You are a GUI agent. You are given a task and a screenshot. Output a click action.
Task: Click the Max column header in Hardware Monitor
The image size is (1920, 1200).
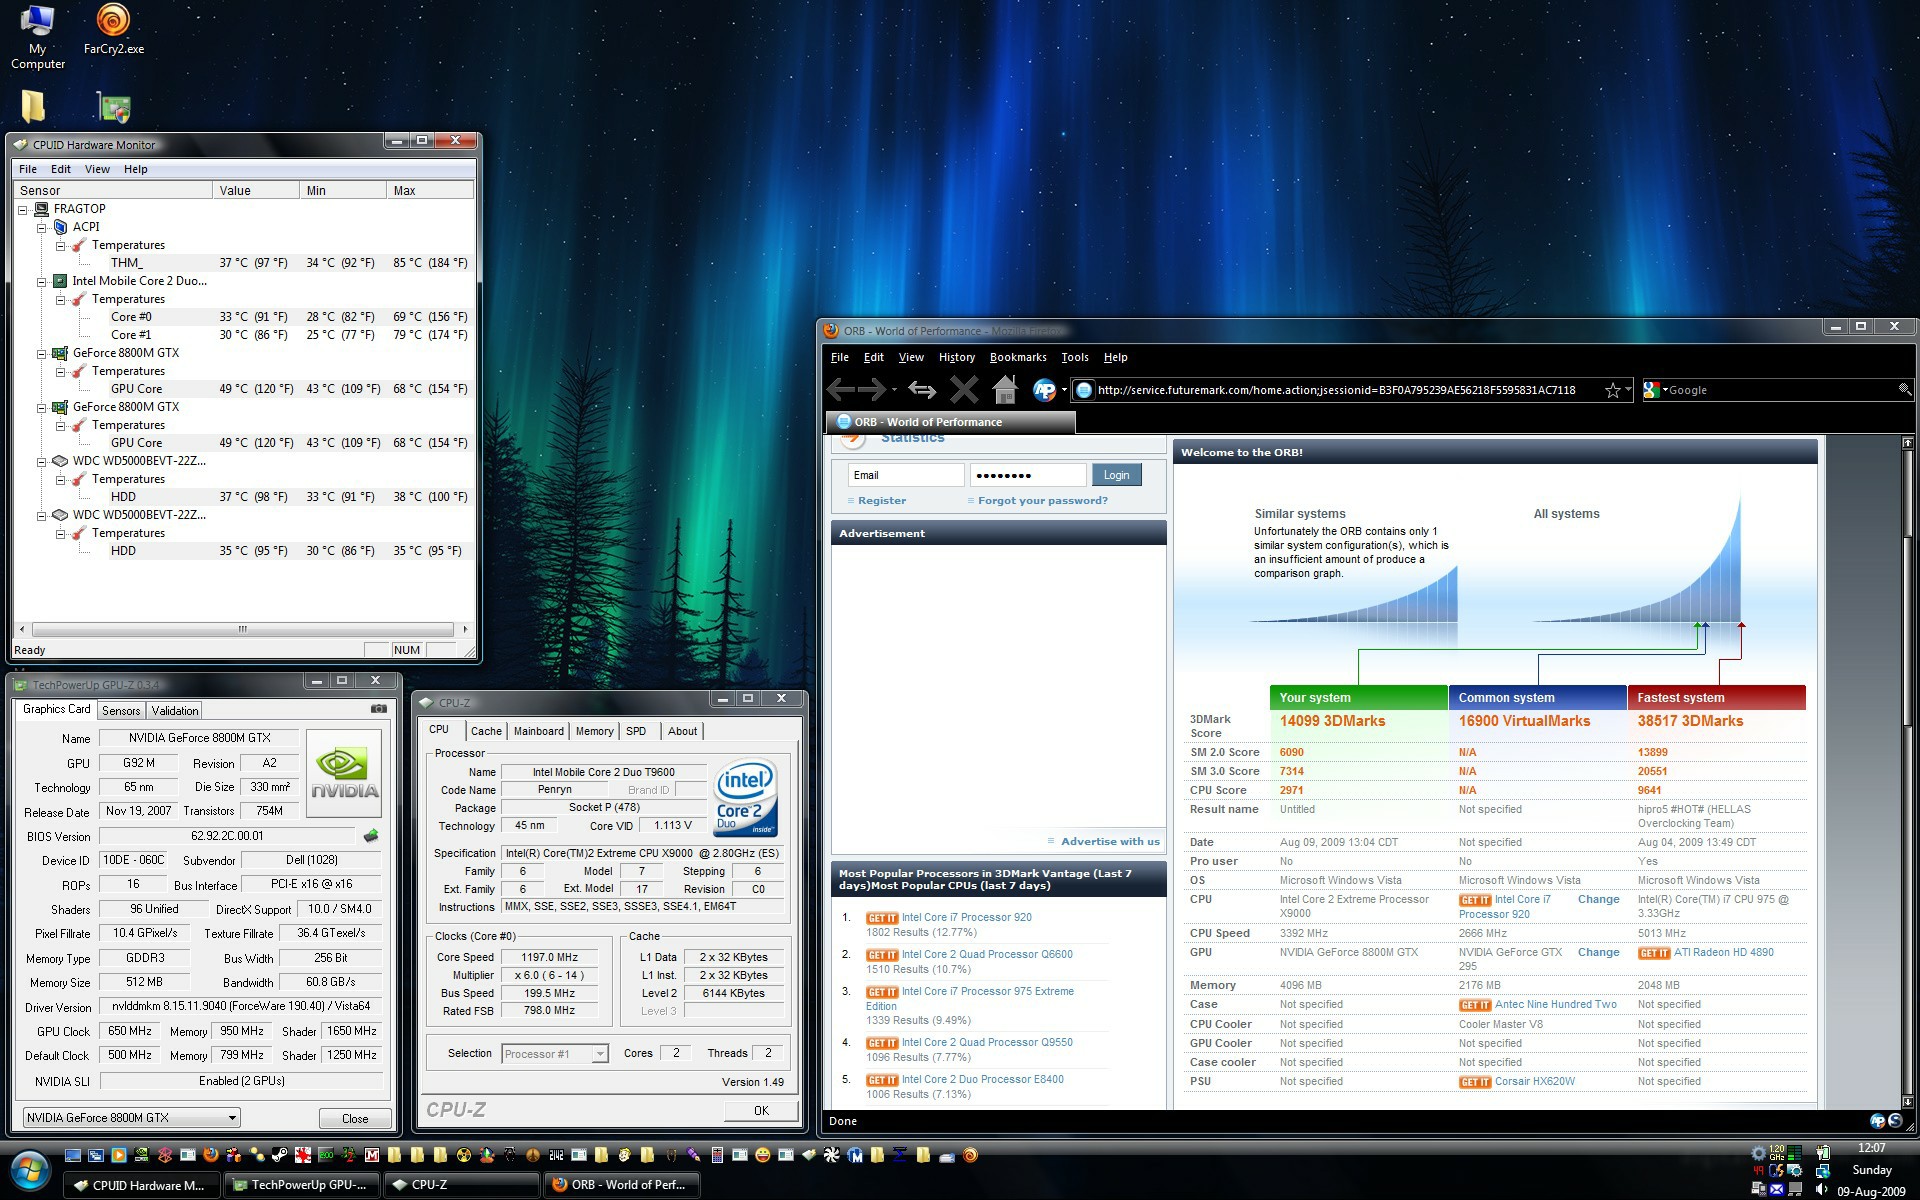[x=430, y=190]
